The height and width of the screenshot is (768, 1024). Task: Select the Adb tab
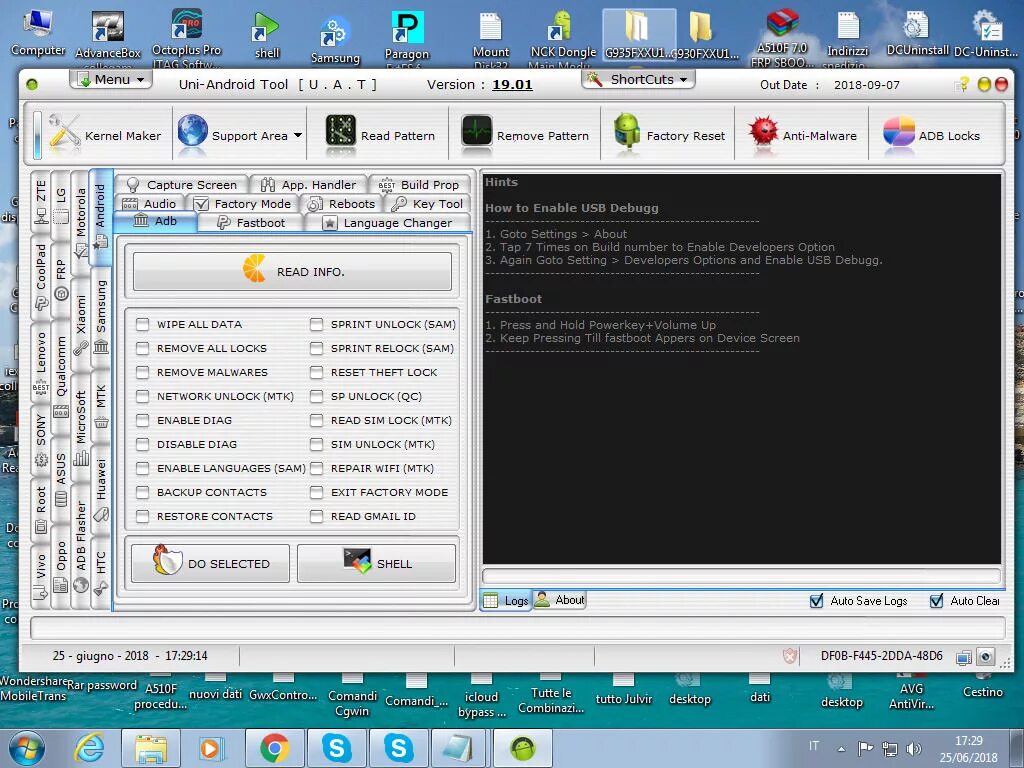155,221
